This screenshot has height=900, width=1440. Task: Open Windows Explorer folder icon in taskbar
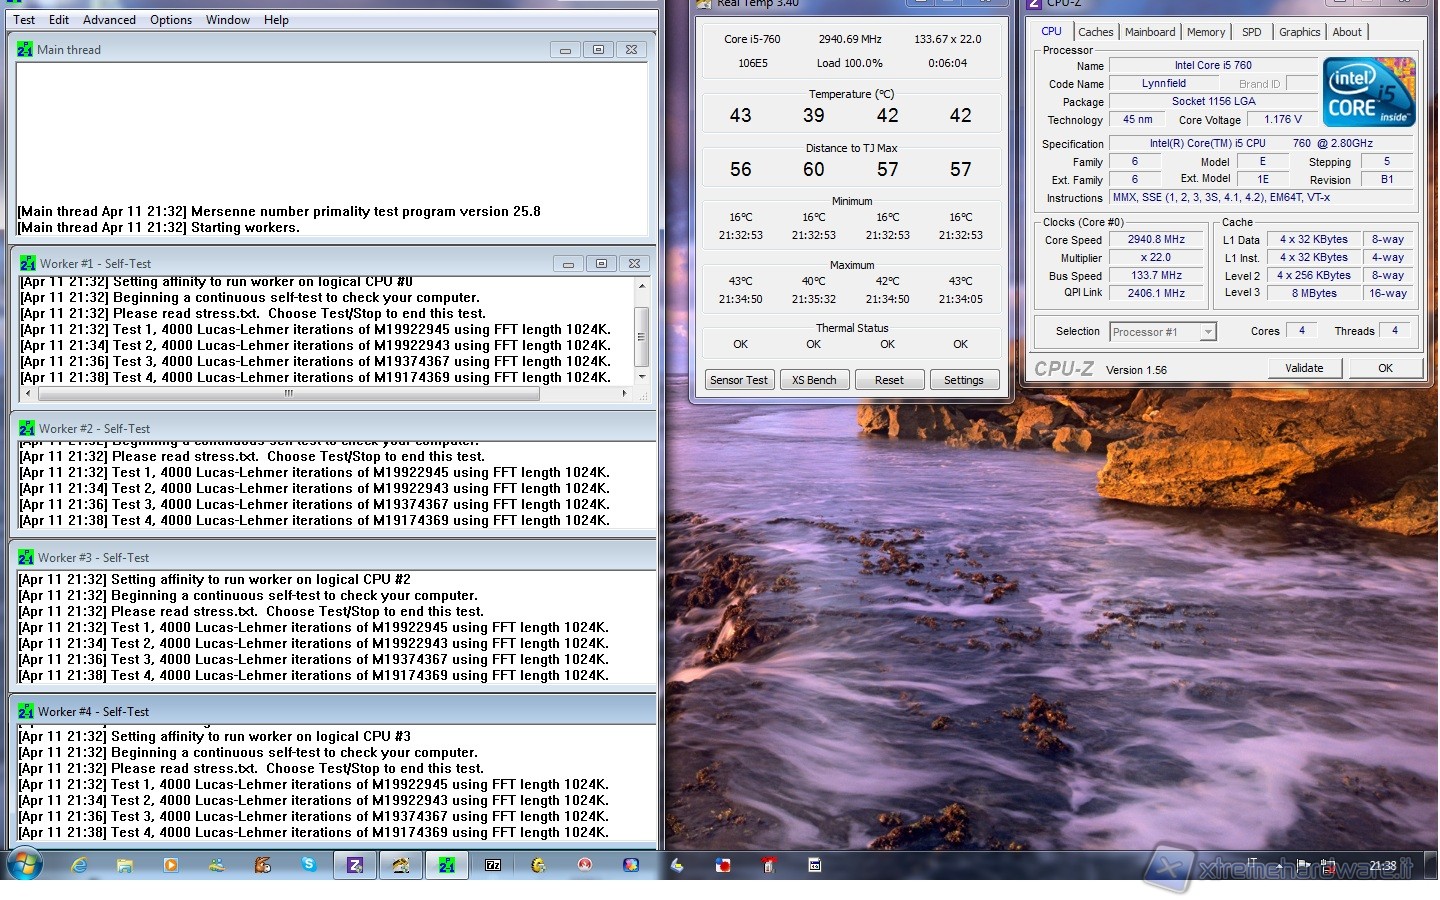[x=125, y=865]
